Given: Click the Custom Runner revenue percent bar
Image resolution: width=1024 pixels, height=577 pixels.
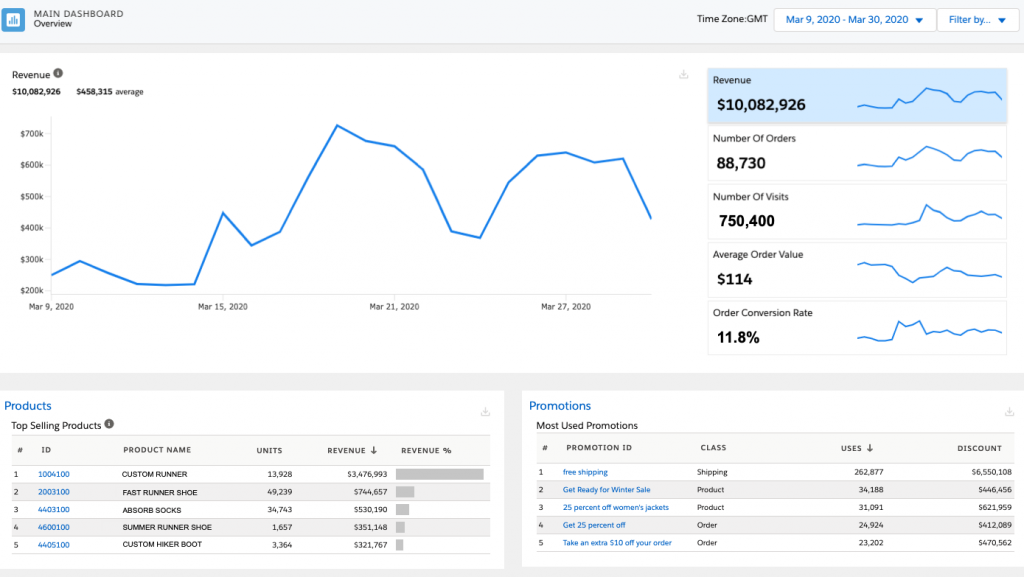Looking at the screenshot, I should pos(439,474).
